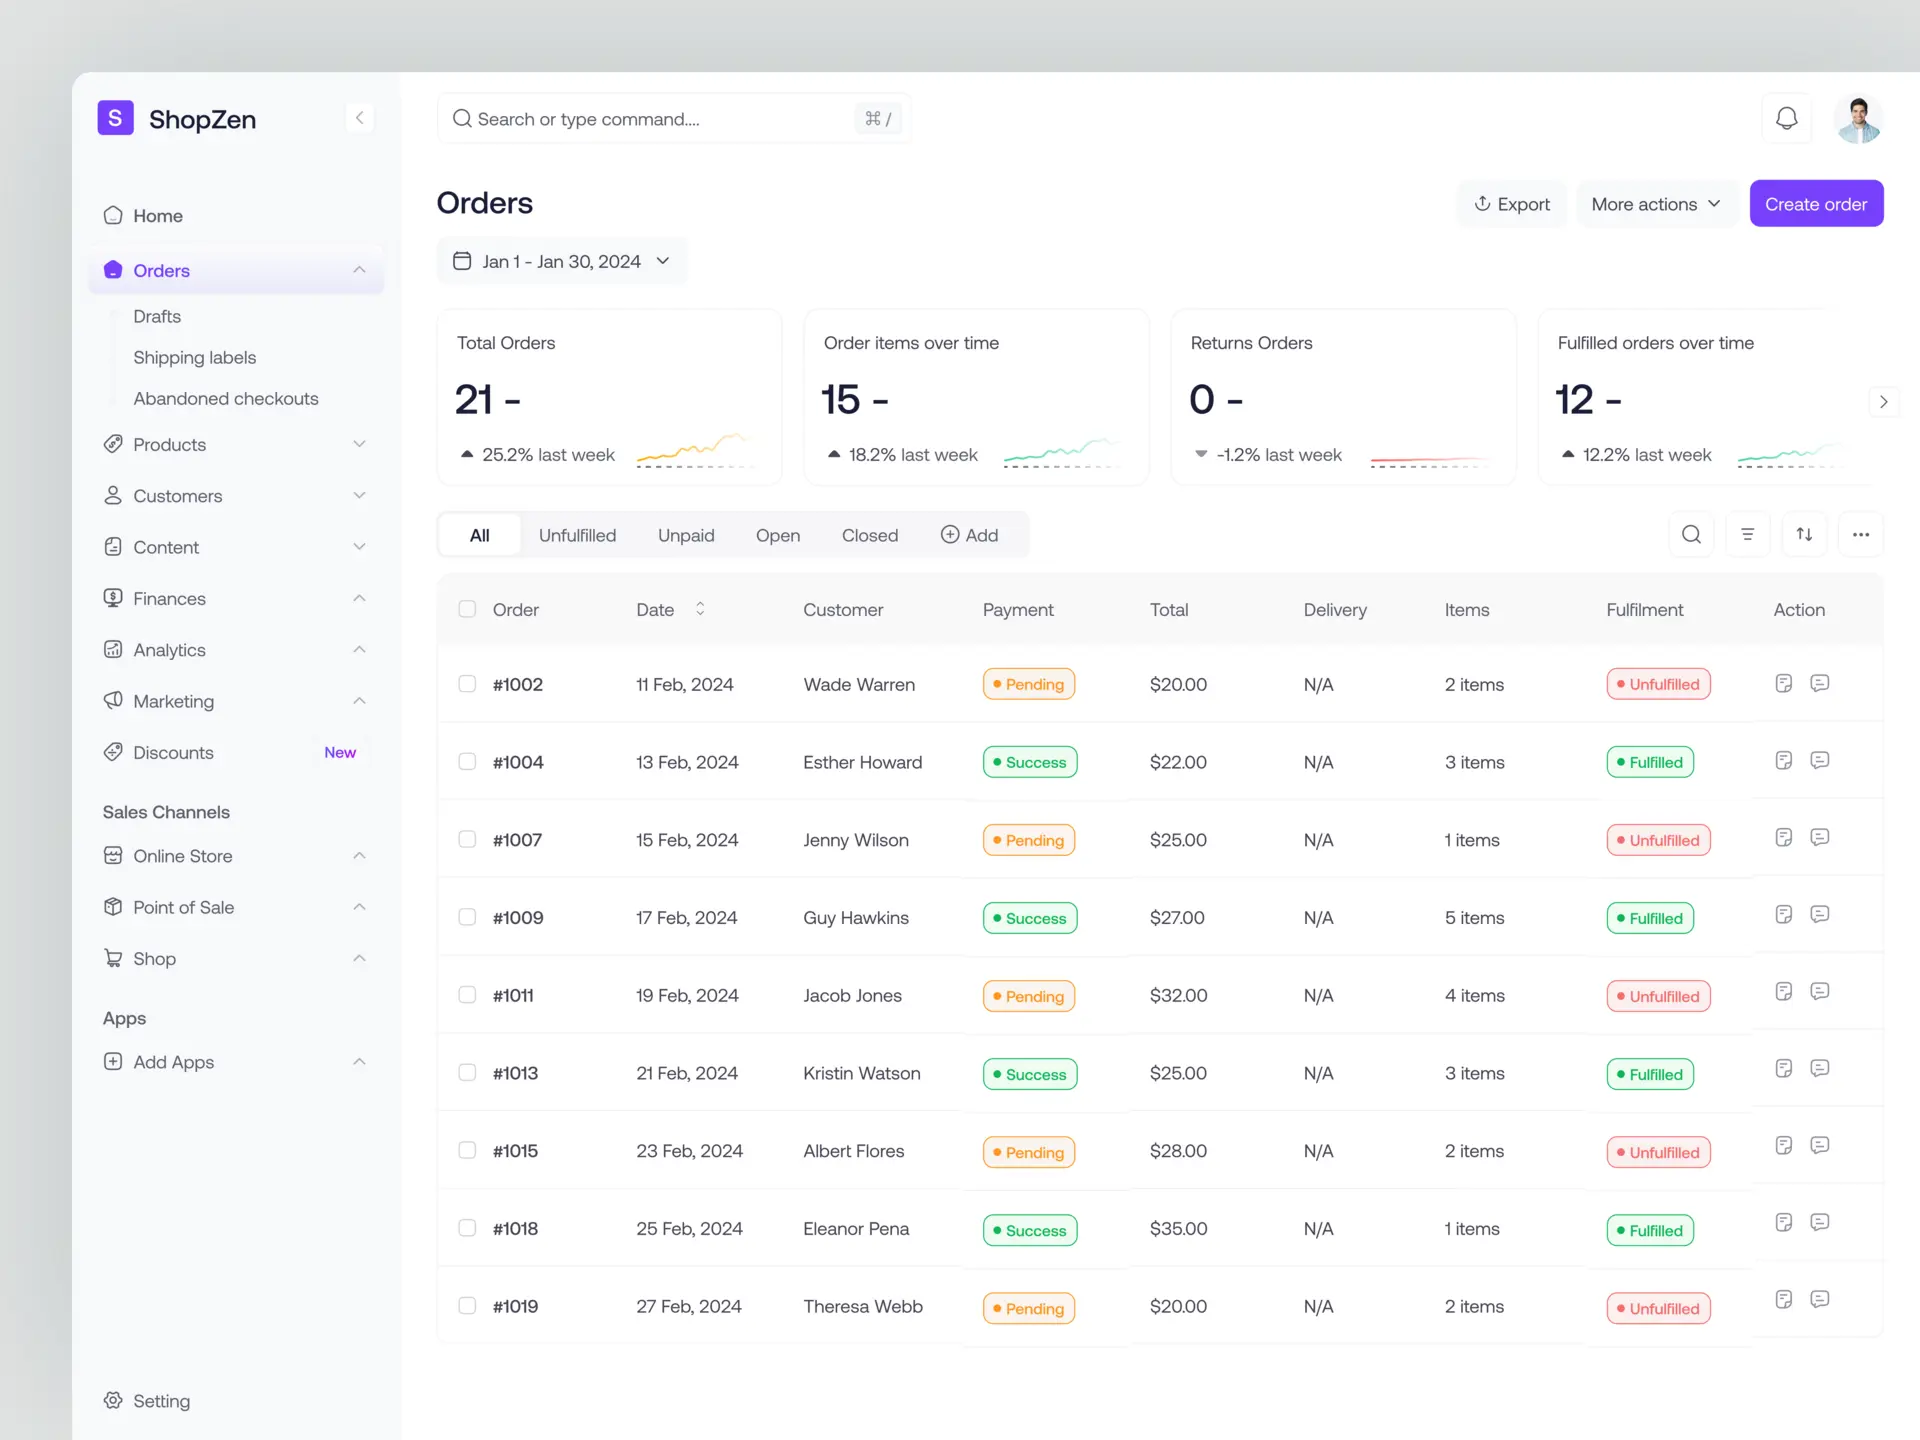Screen dimensions: 1920x1440
Task: Check the box for order #1019
Action: click(467, 1306)
